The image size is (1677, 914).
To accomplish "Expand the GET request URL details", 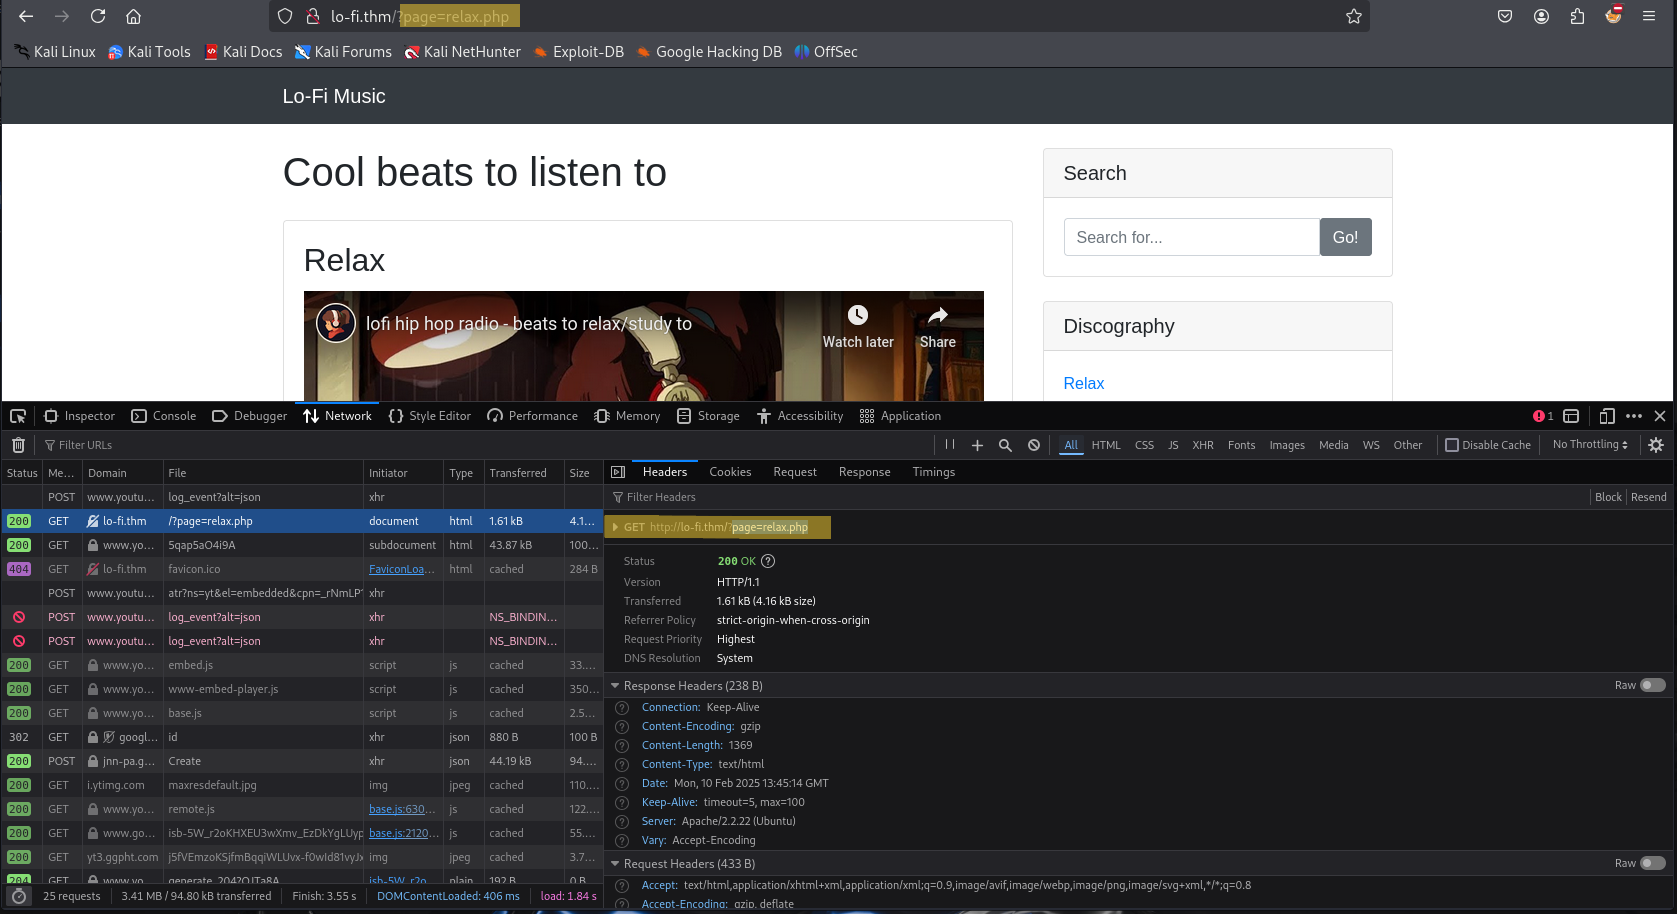I will [x=615, y=527].
